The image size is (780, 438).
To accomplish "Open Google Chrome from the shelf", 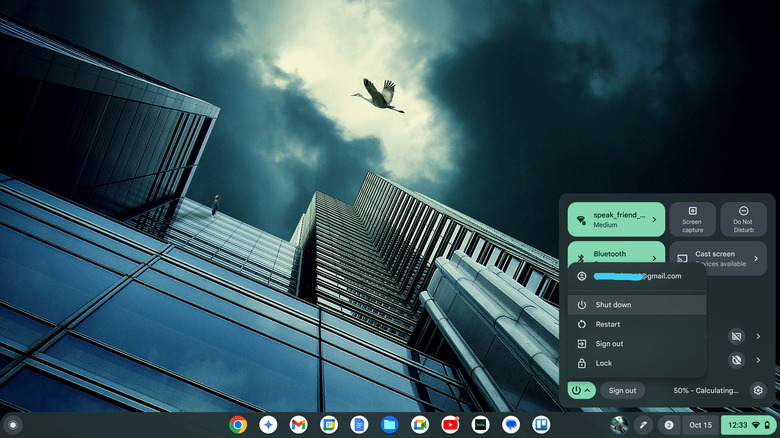I will (238, 425).
